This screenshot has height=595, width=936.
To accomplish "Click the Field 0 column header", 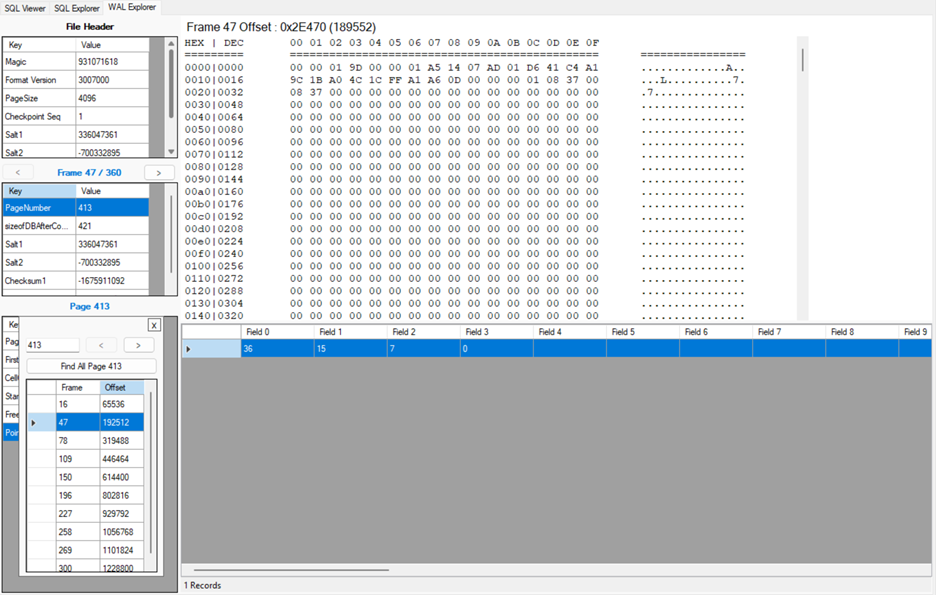I will (277, 332).
